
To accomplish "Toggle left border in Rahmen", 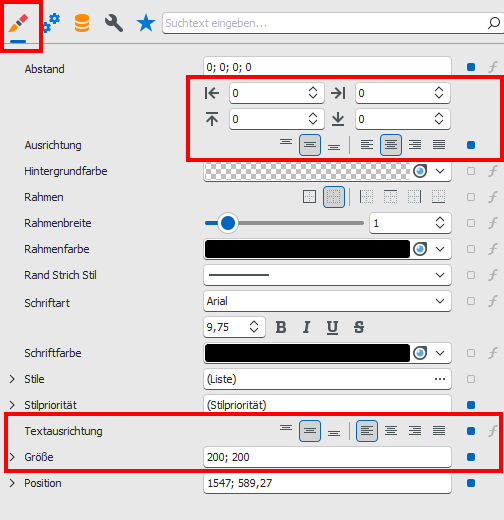I will 367,197.
